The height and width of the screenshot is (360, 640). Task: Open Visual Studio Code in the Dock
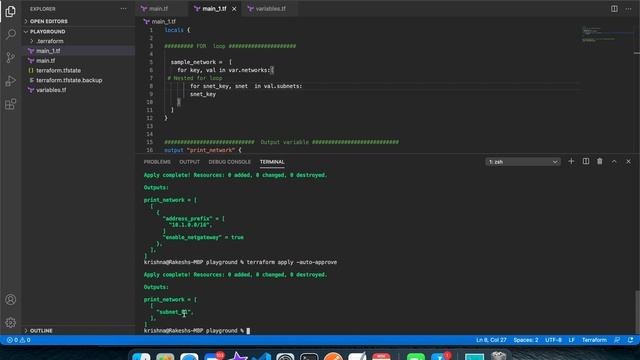[x=261, y=357]
